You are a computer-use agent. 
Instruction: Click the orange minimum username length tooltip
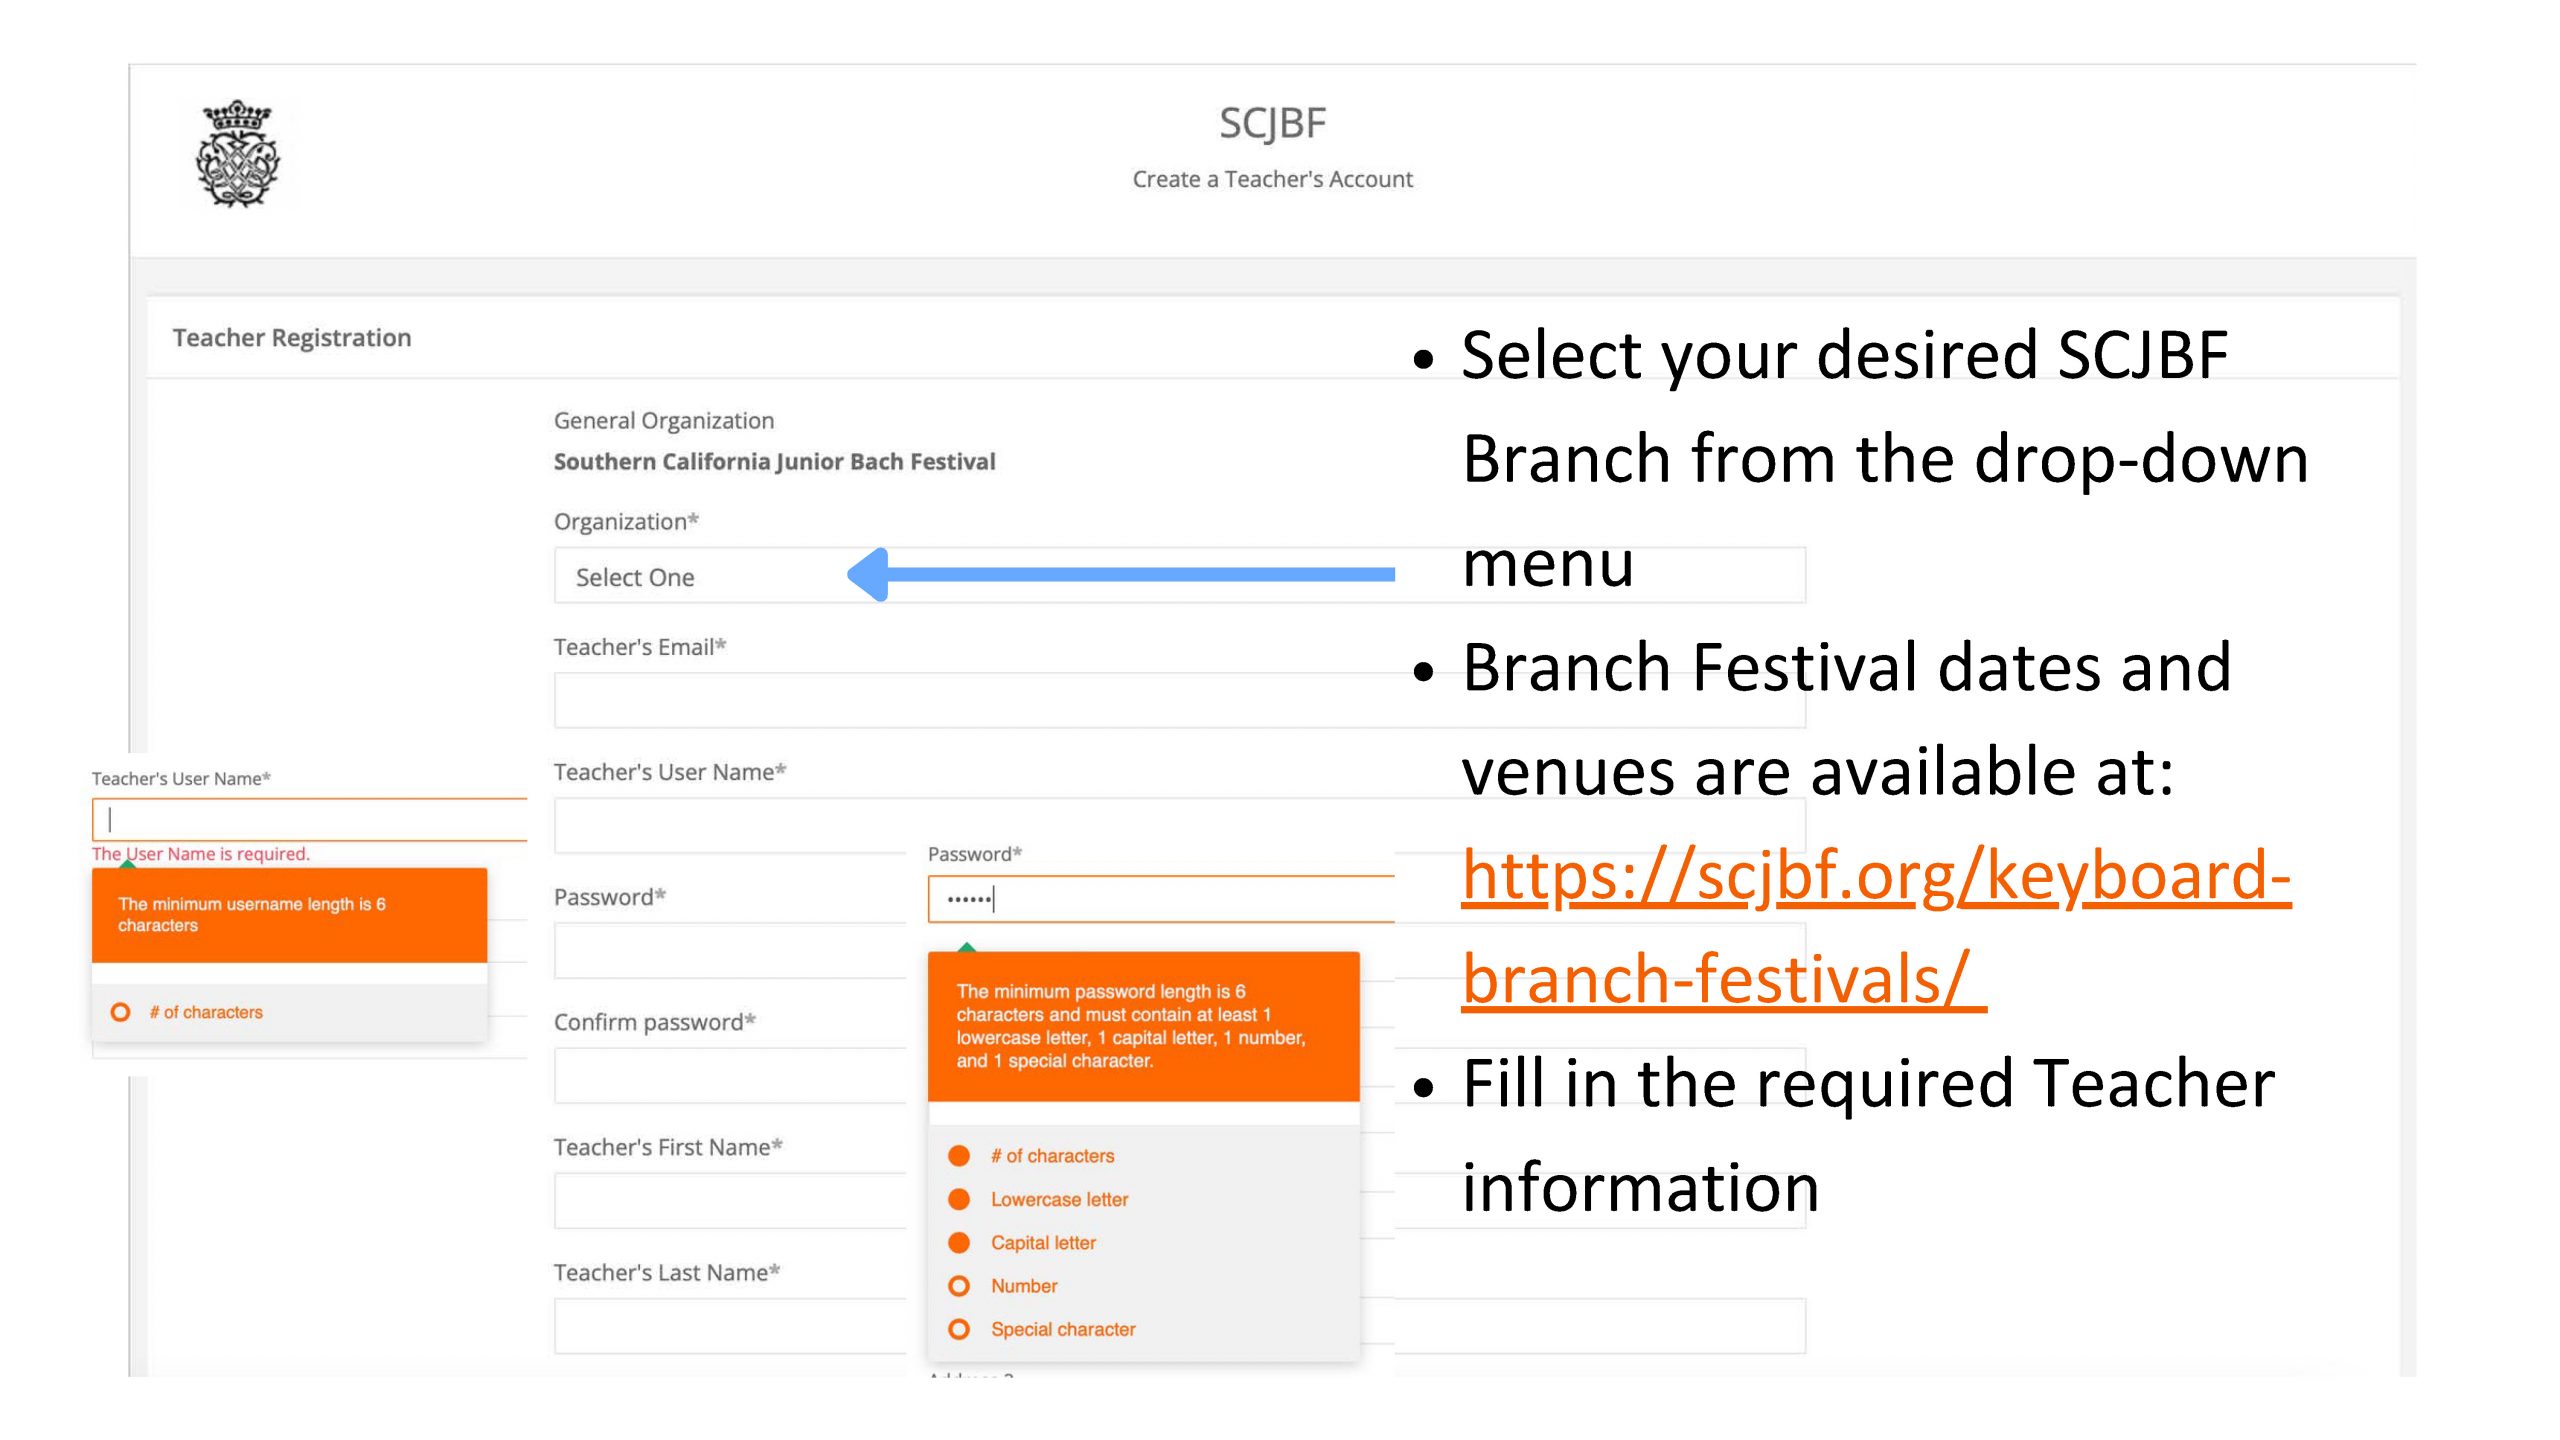(x=289, y=914)
